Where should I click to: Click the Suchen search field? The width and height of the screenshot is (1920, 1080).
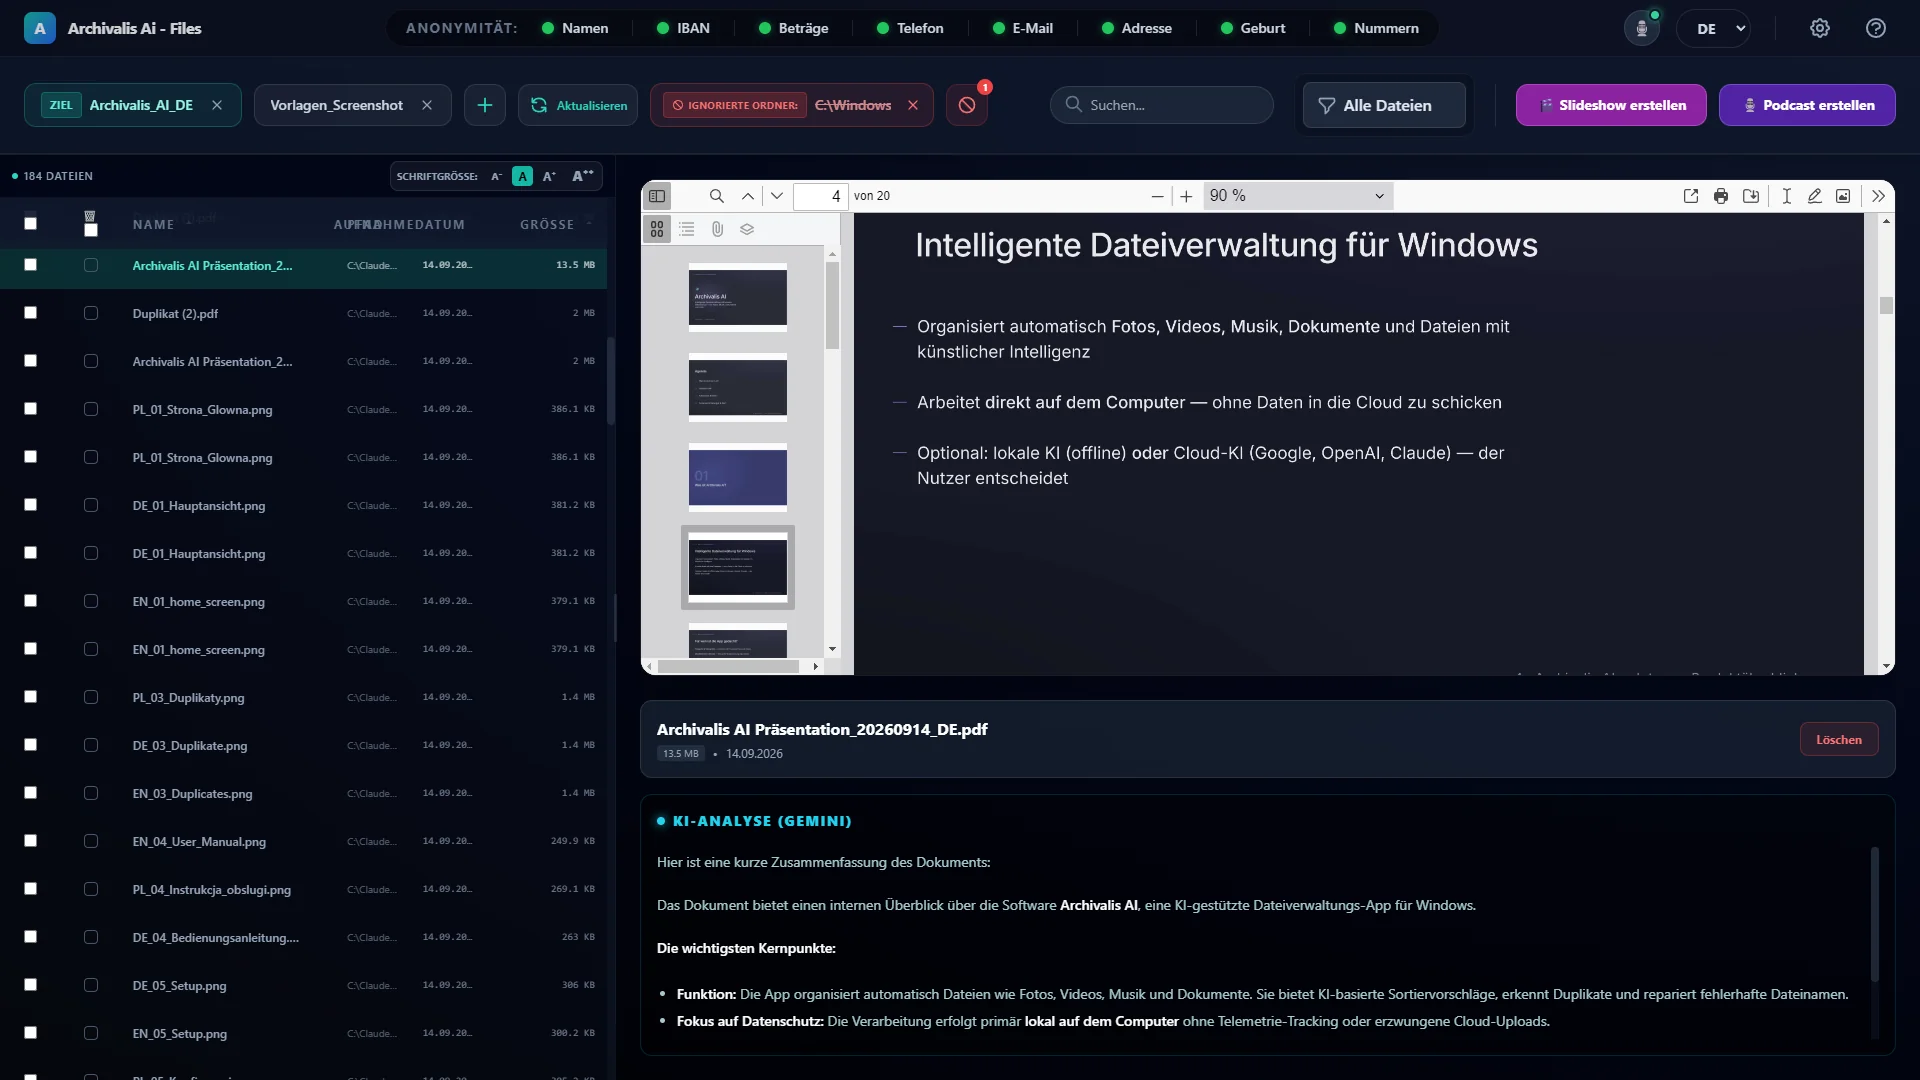(x=1162, y=105)
